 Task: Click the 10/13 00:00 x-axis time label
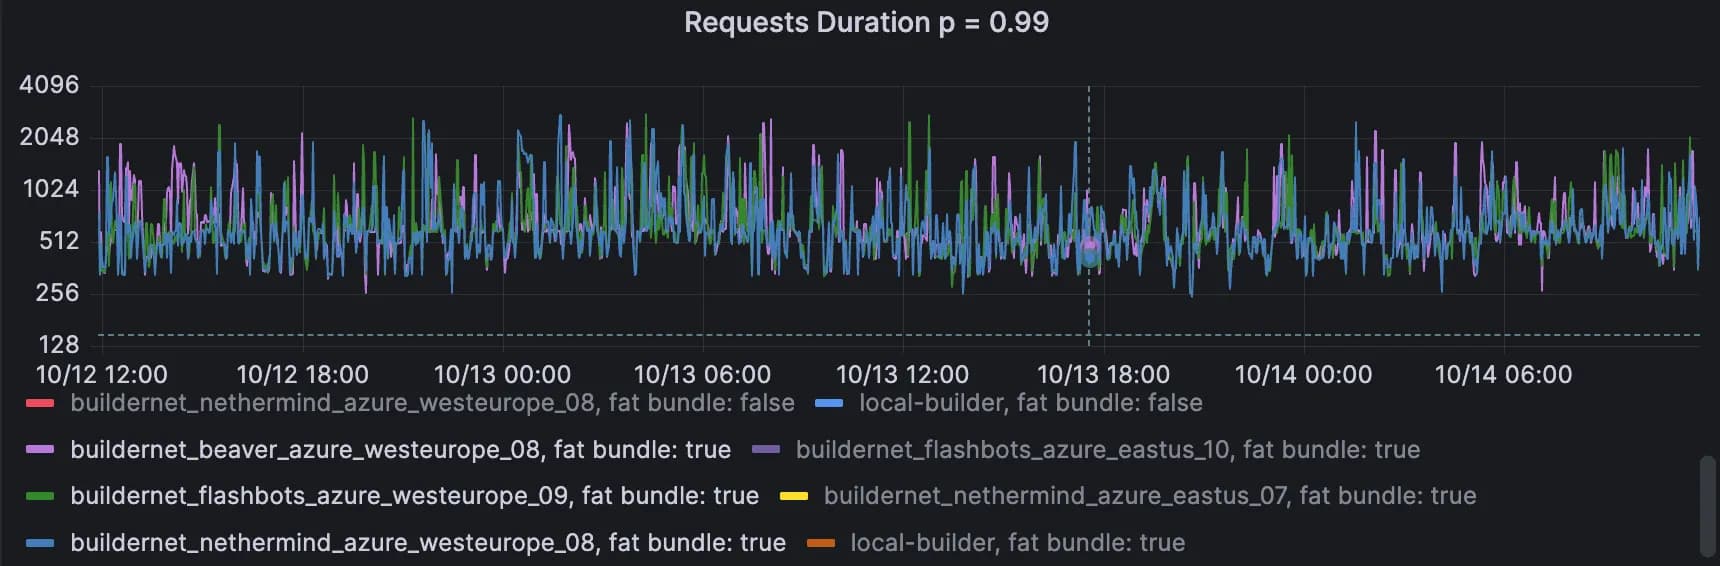click(x=502, y=375)
